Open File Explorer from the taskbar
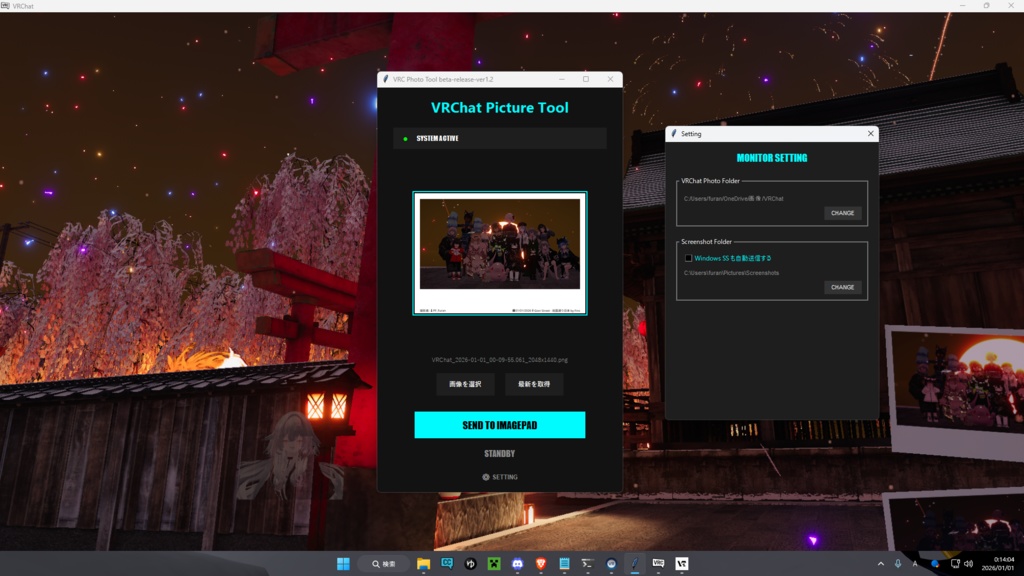 point(423,565)
